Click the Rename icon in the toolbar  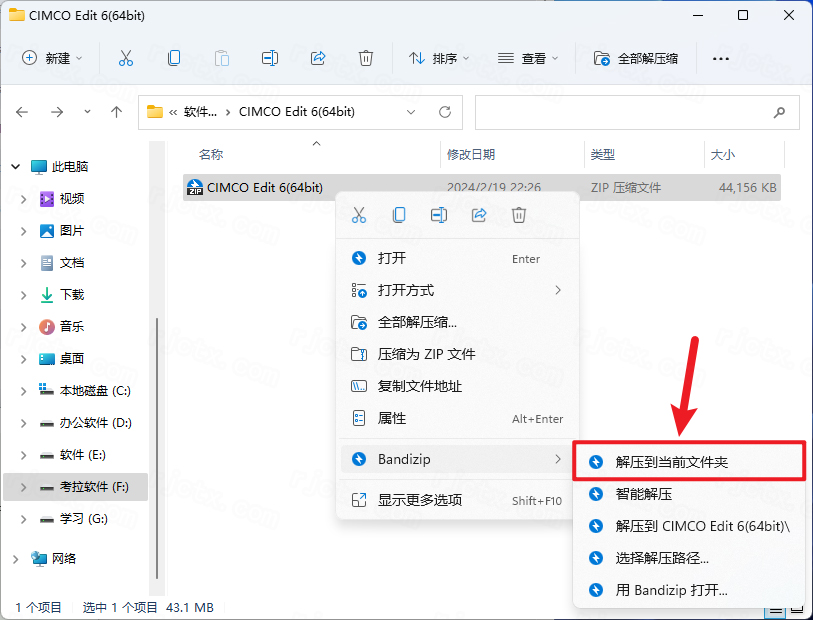point(270,58)
